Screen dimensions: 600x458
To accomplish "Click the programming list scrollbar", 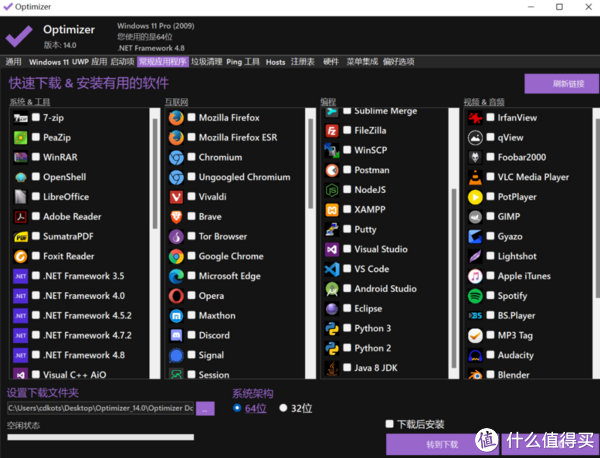I will (454, 278).
